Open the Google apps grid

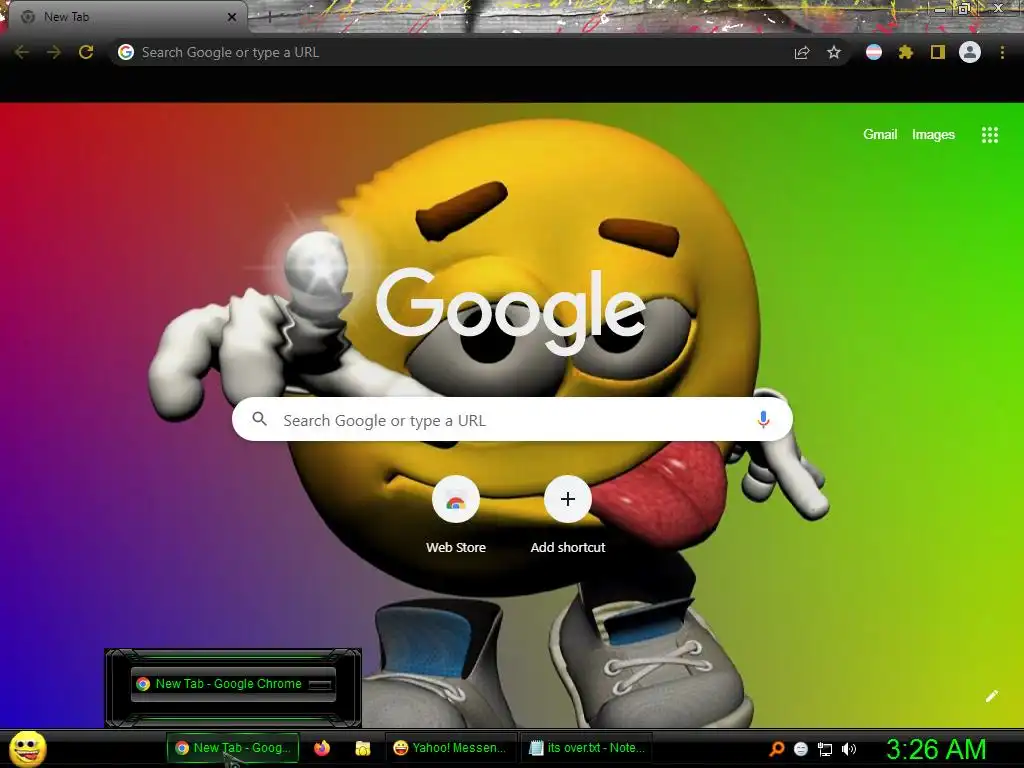tap(990, 135)
